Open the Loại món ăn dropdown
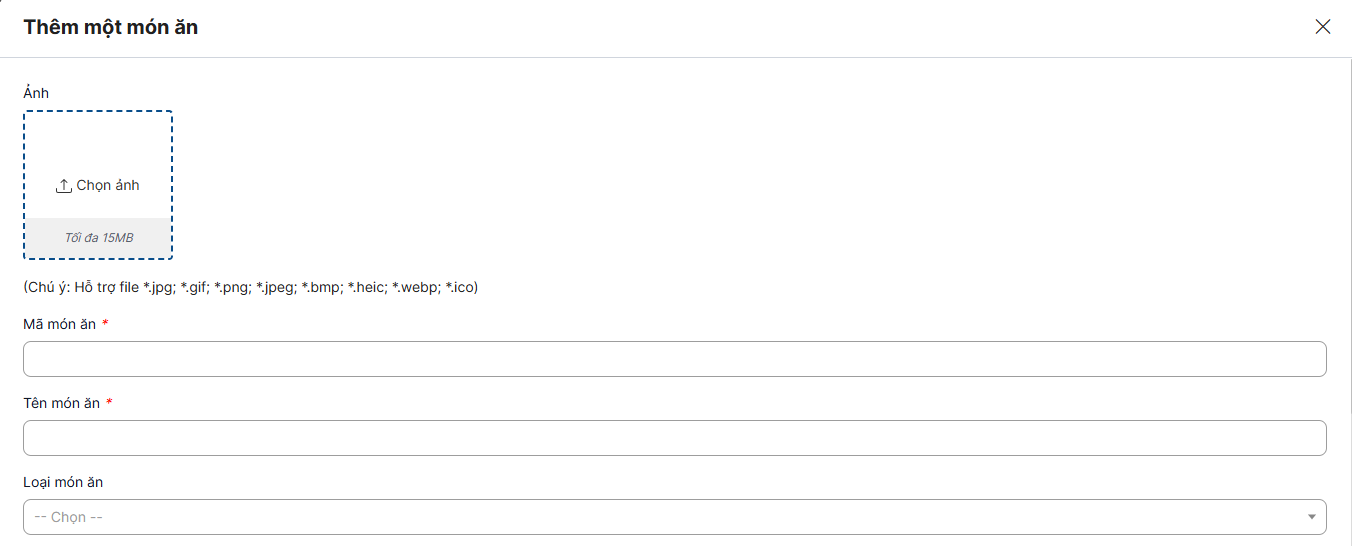This screenshot has height=546, width=1352. coord(674,517)
